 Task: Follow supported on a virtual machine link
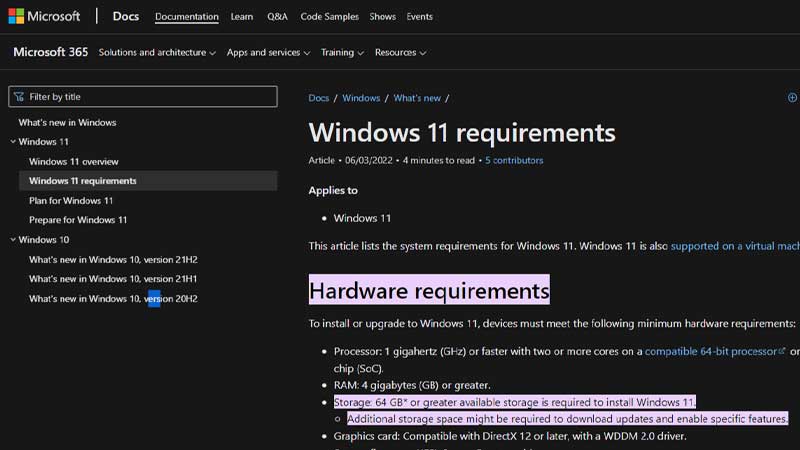[x=735, y=246]
